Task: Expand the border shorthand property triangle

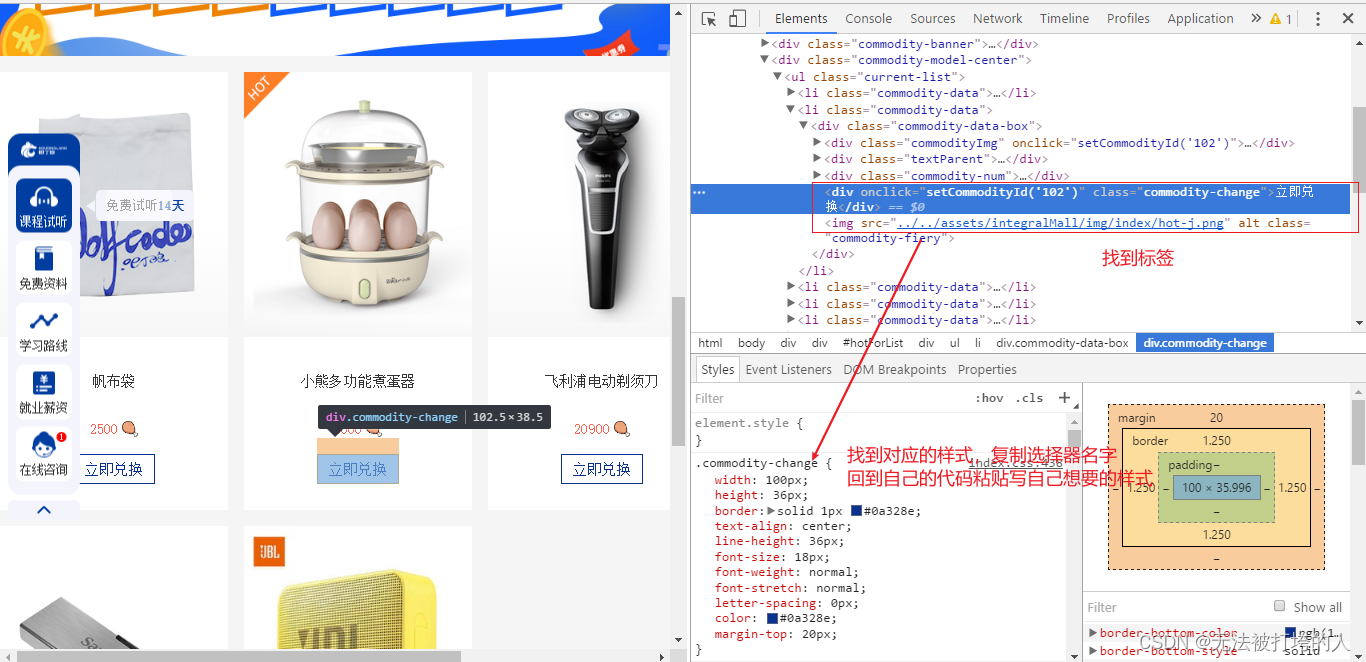Action: click(771, 511)
